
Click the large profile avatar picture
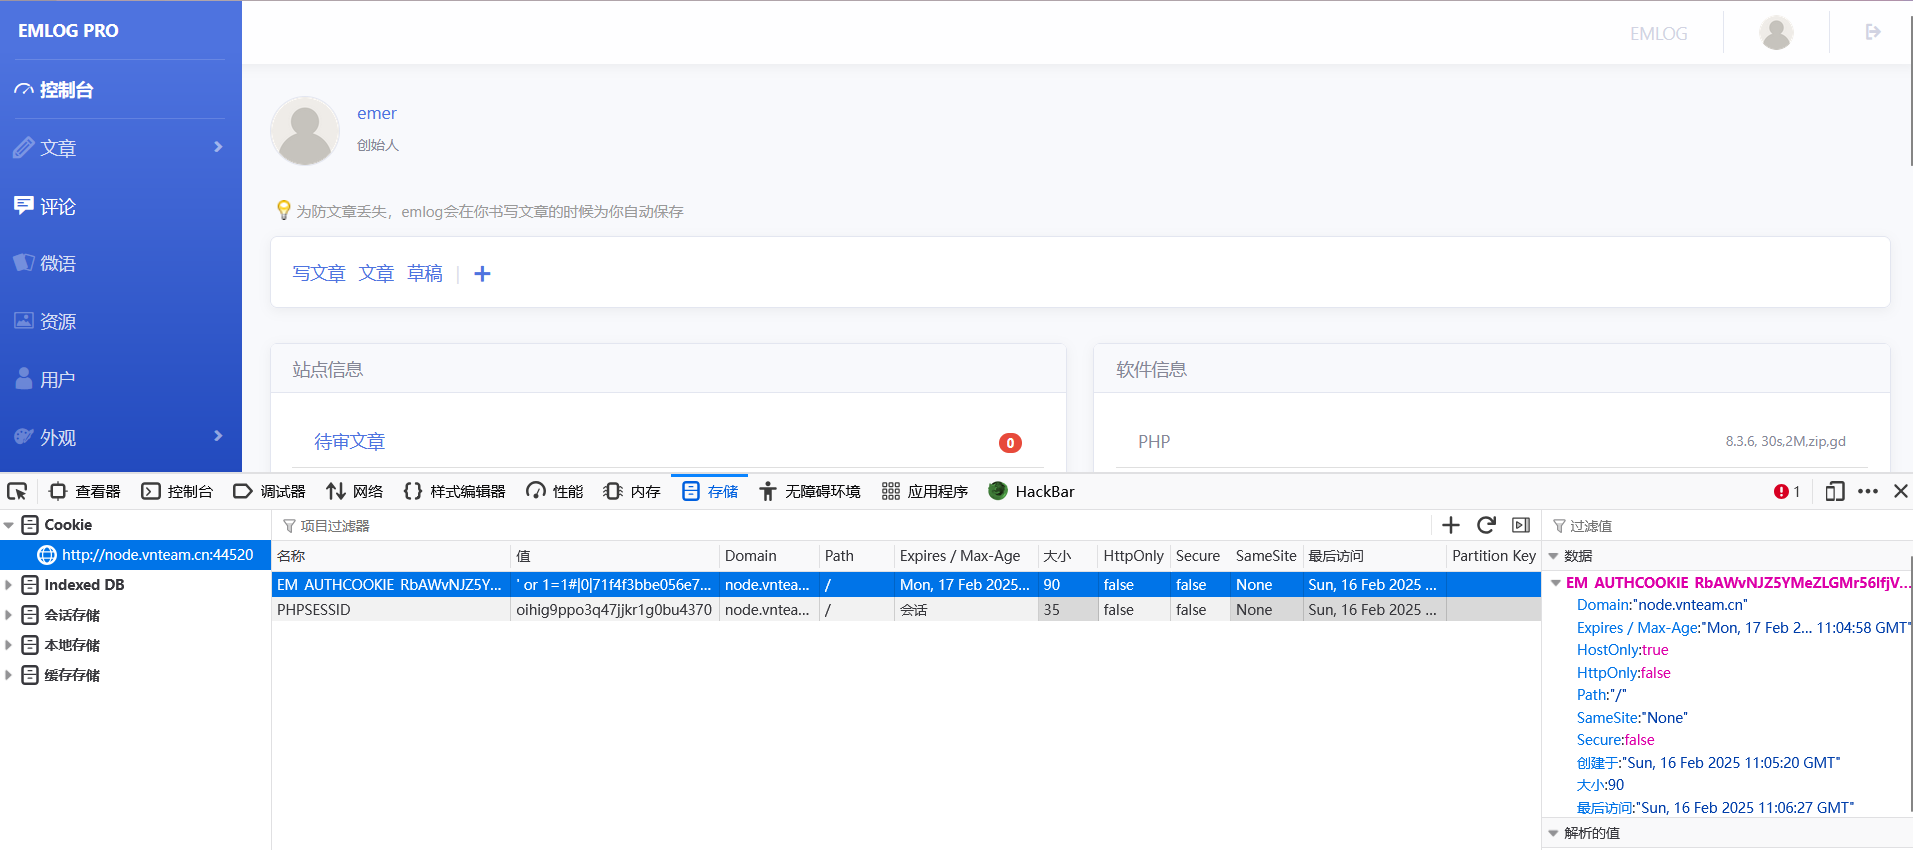[305, 131]
